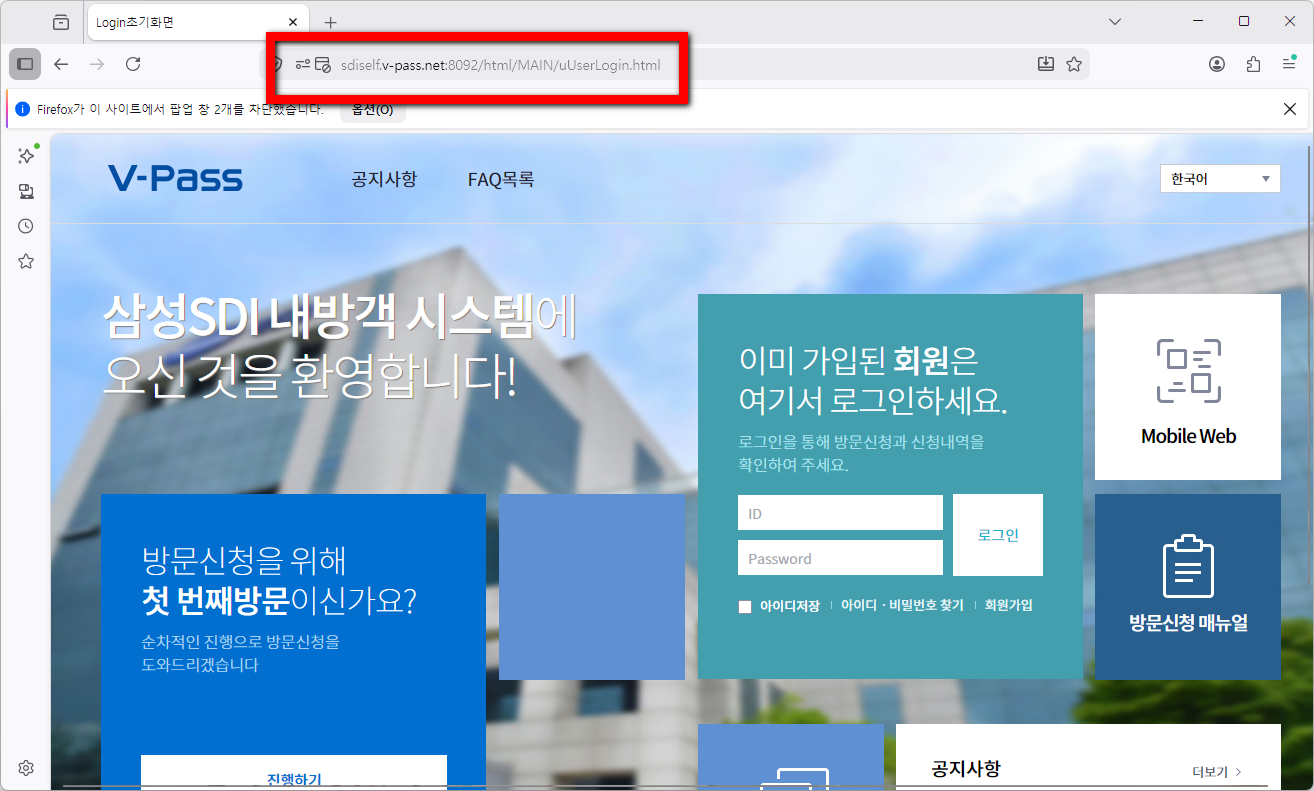Open the FAQ목록 menu
Screen dimensions: 1314x791
[x=501, y=180]
